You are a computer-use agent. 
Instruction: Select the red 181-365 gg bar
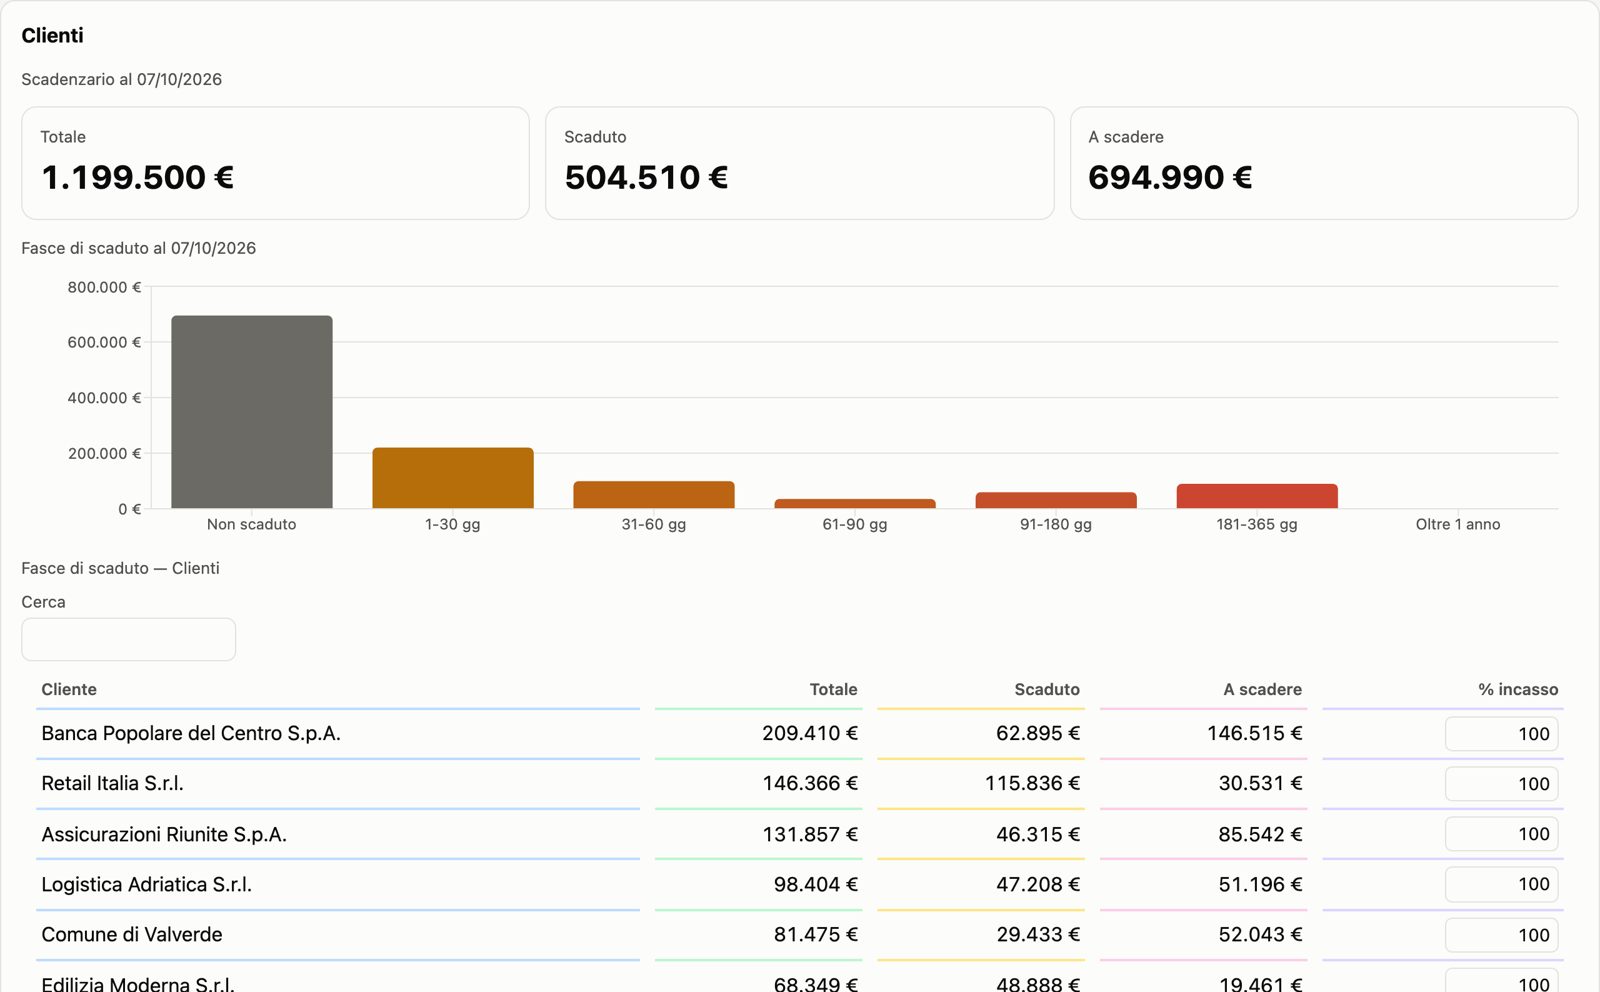1257,496
